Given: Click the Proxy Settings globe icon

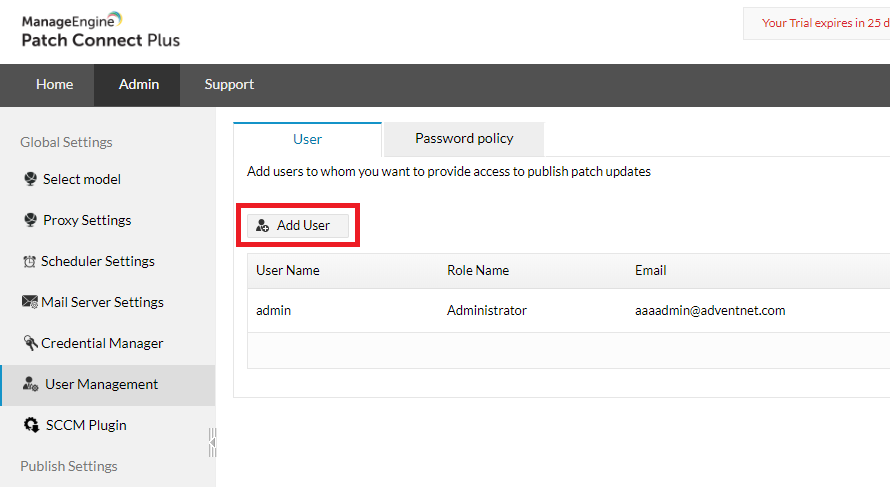Looking at the screenshot, I should (30, 221).
